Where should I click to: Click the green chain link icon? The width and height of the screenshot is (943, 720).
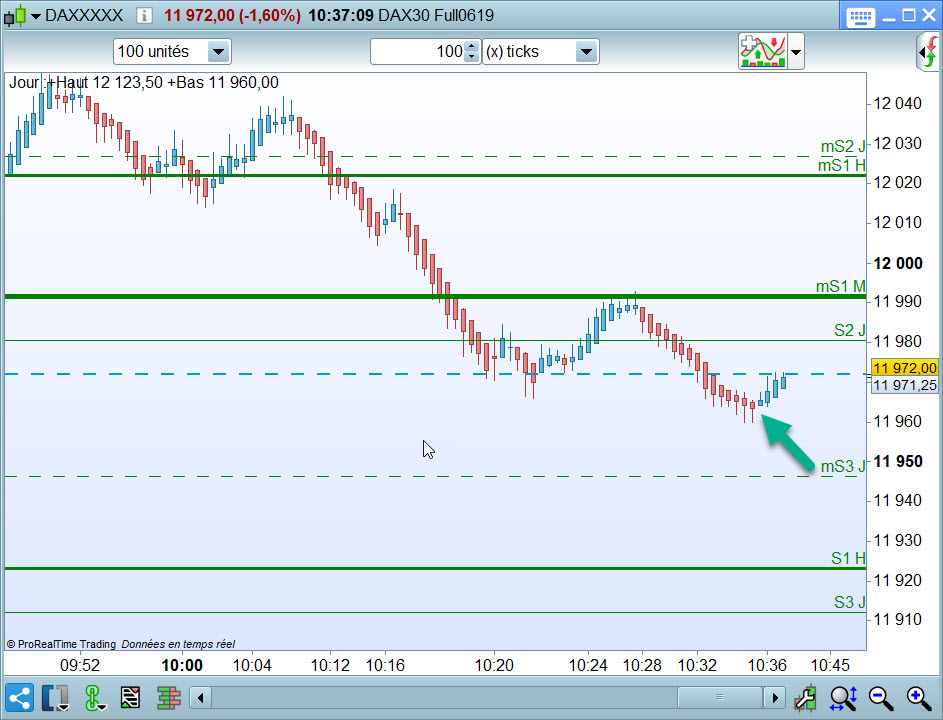click(x=94, y=698)
